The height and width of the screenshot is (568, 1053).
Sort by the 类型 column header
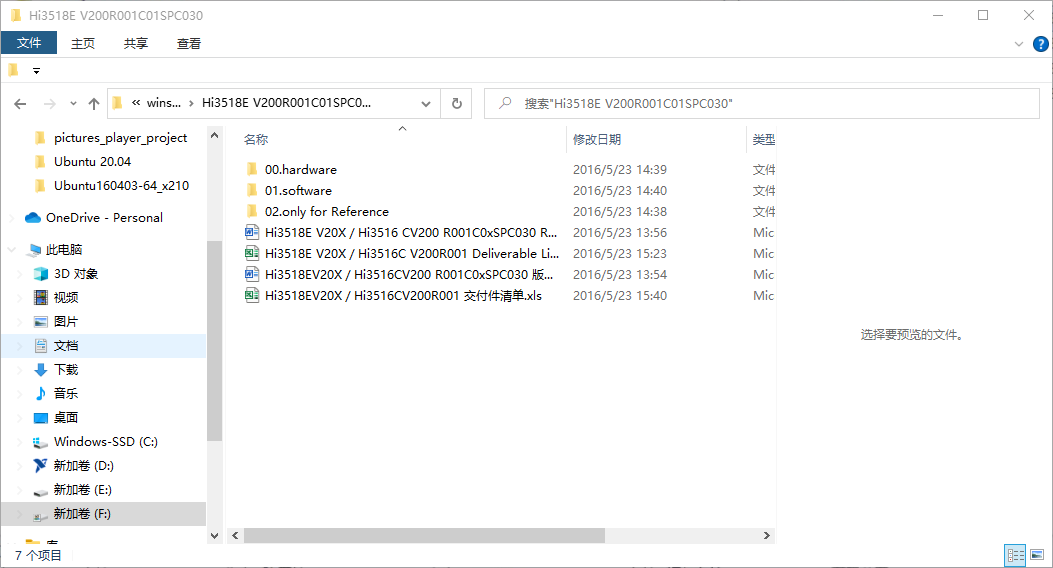[x=762, y=139]
